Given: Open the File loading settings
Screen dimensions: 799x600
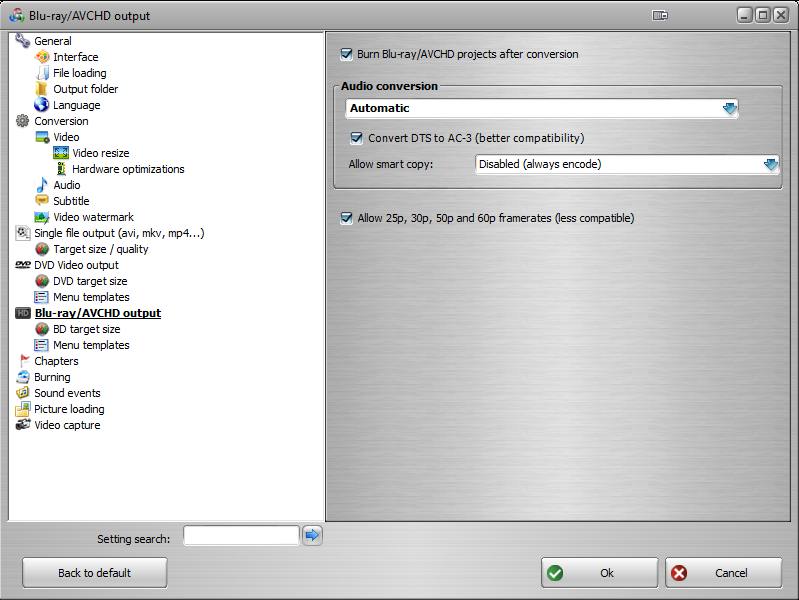Looking at the screenshot, I should click(79, 73).
